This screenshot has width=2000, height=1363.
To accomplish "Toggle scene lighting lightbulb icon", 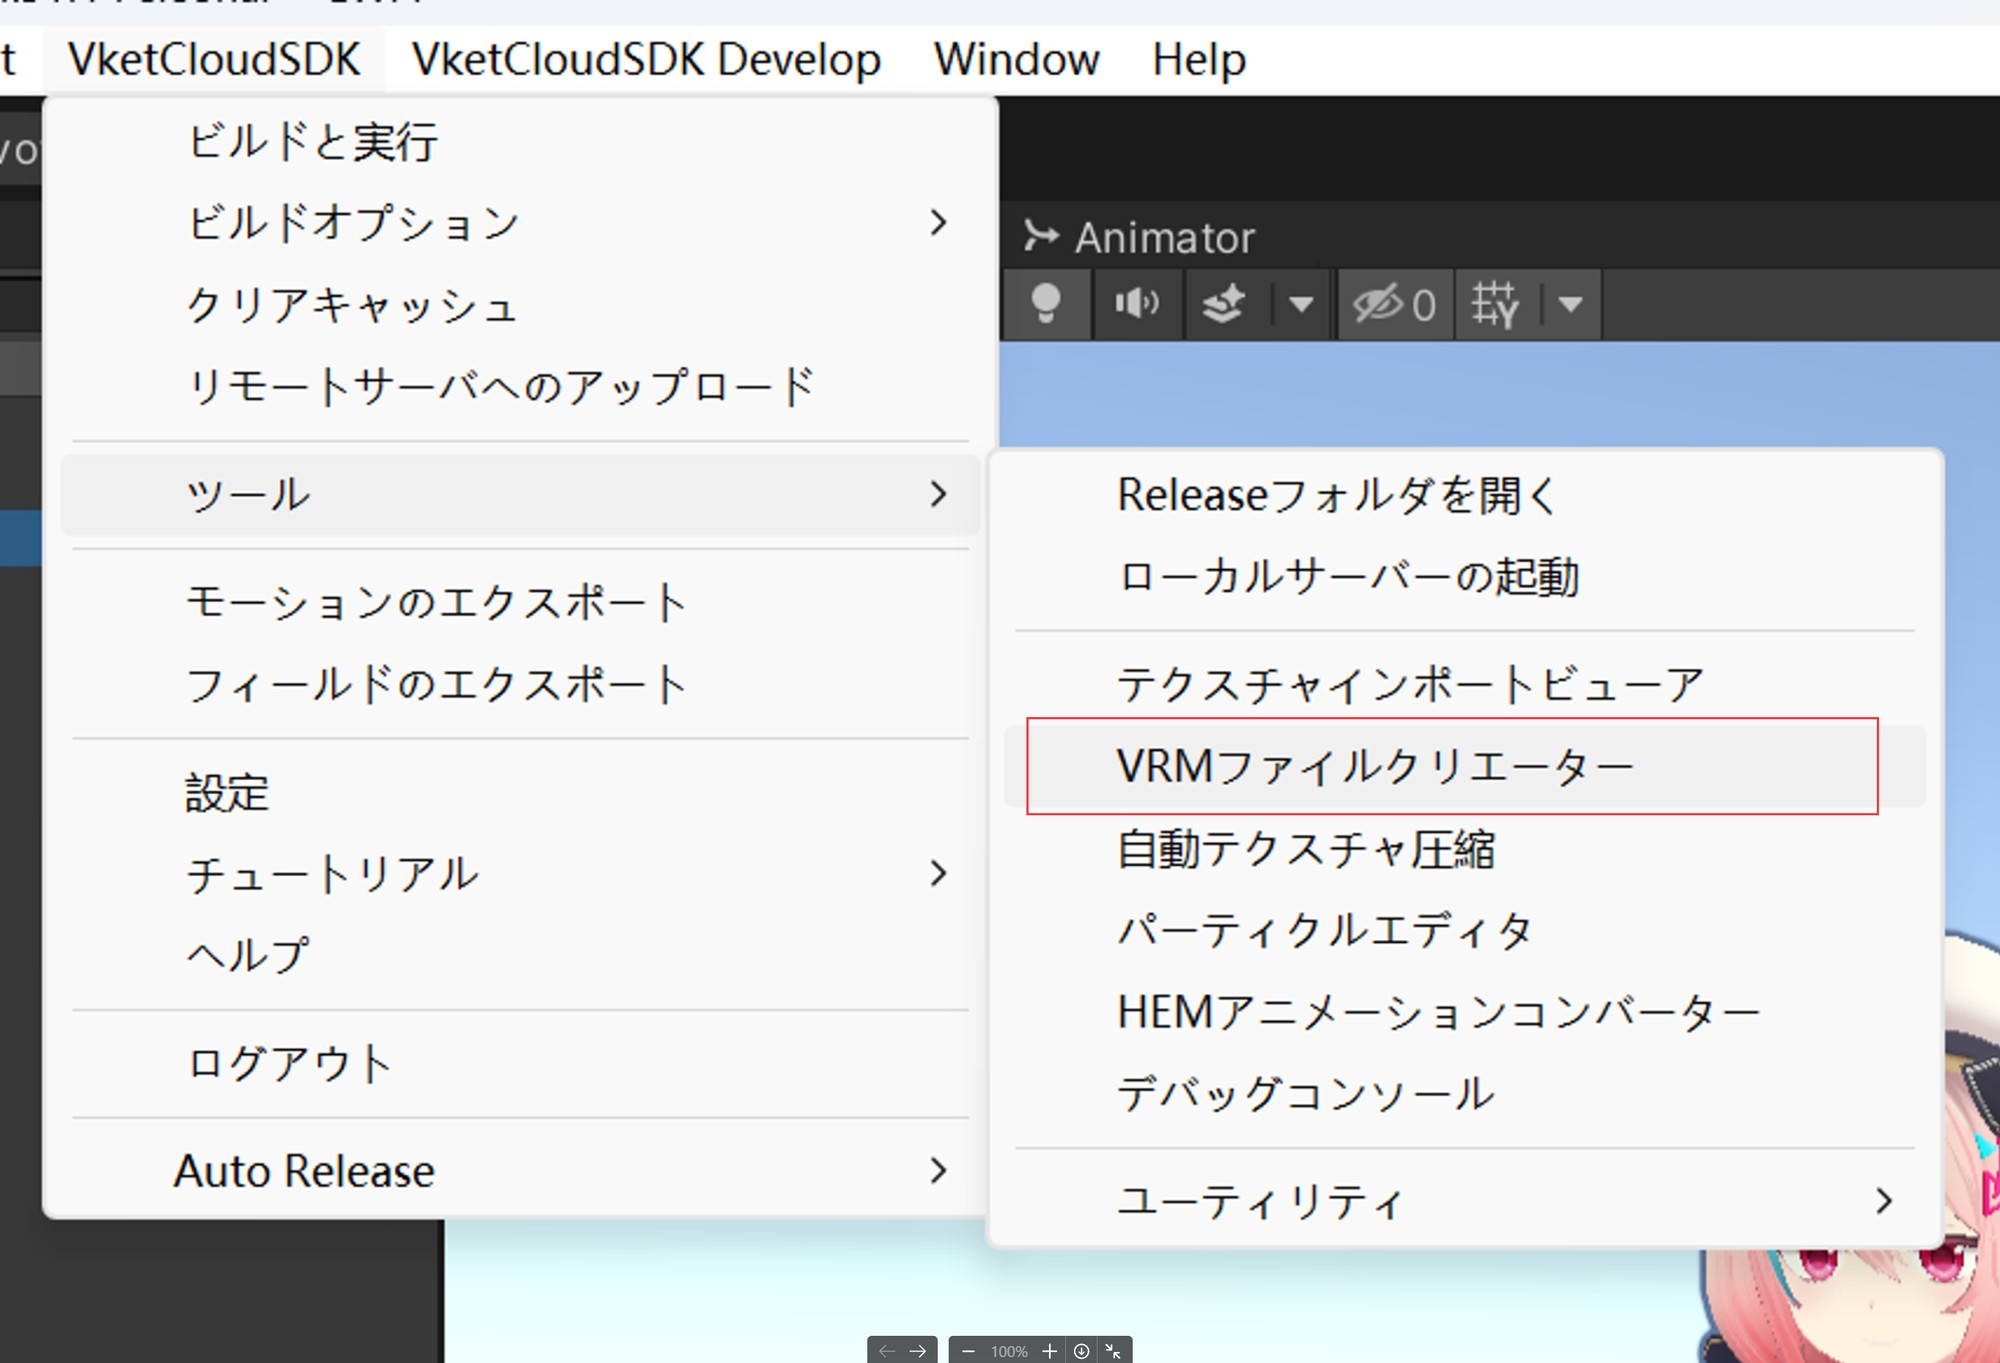I will 1045,304.
